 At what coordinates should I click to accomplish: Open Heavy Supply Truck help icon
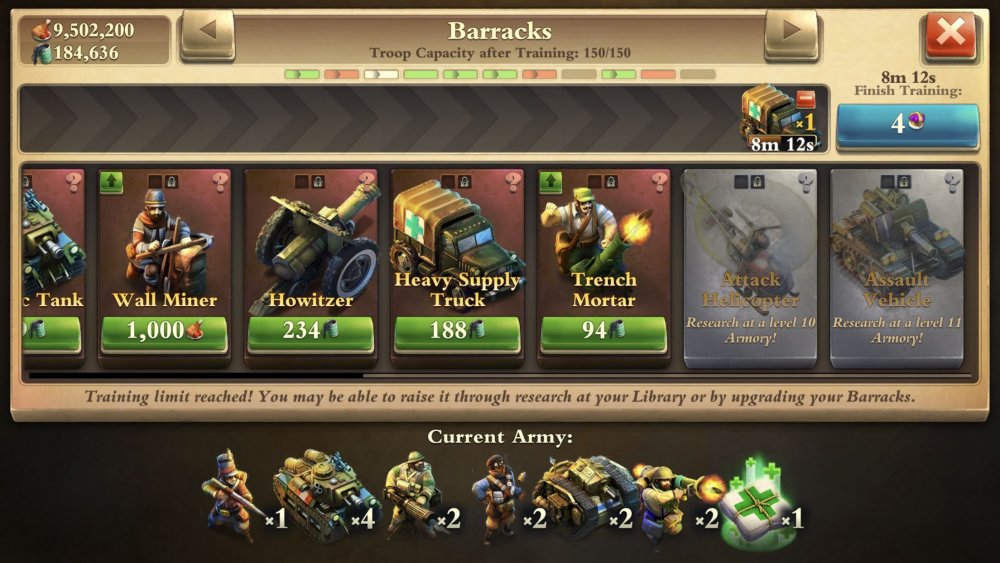513,182
